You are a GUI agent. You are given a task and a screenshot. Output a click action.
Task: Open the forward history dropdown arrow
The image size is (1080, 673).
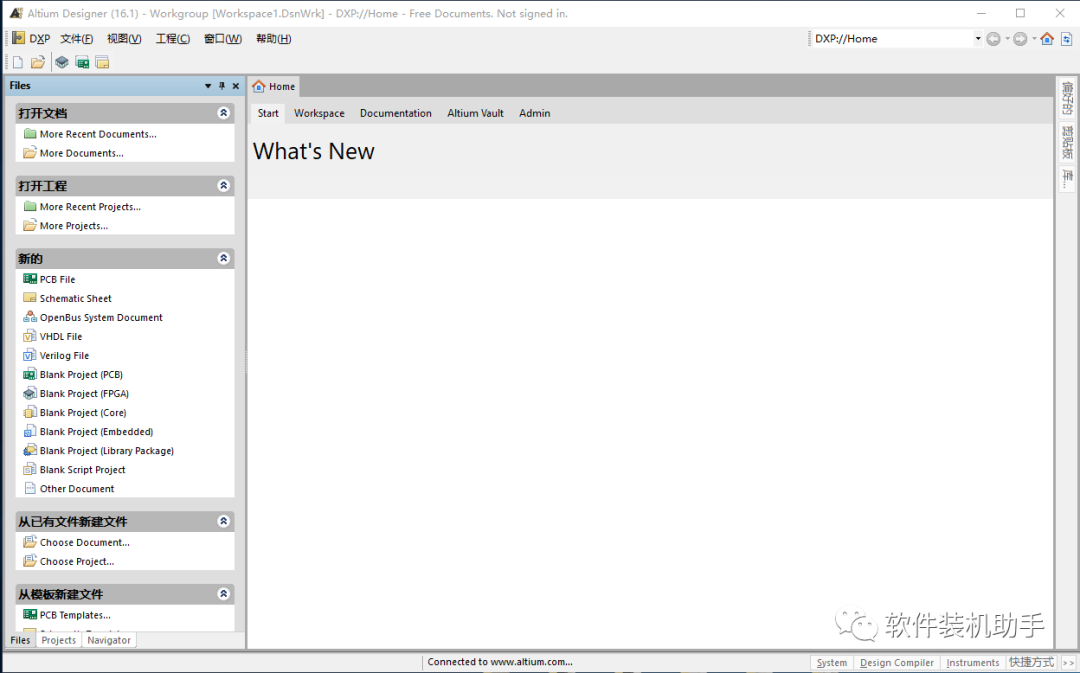[1034, 39]
